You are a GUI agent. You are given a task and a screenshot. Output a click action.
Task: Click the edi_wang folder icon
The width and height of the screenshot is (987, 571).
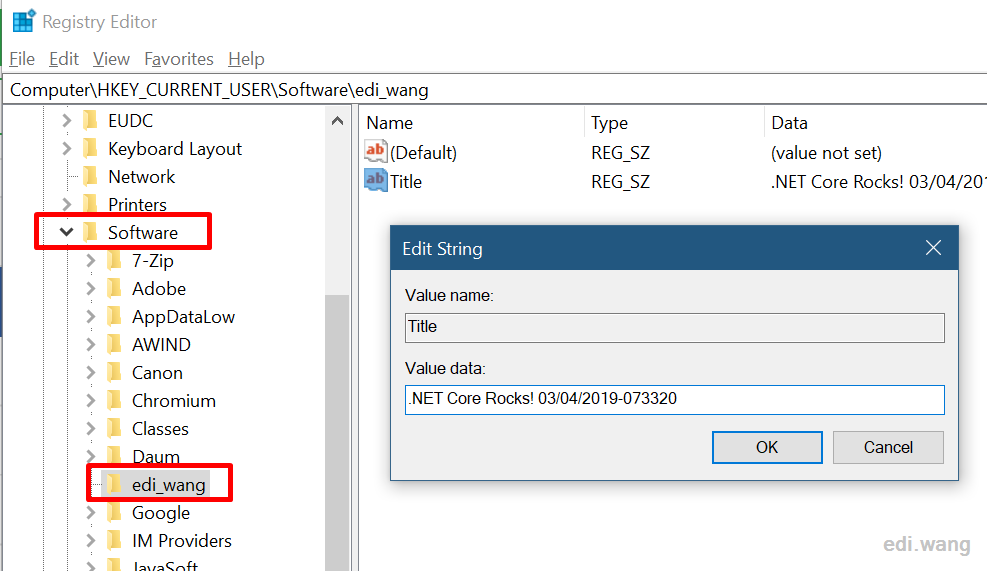(115, 484)
